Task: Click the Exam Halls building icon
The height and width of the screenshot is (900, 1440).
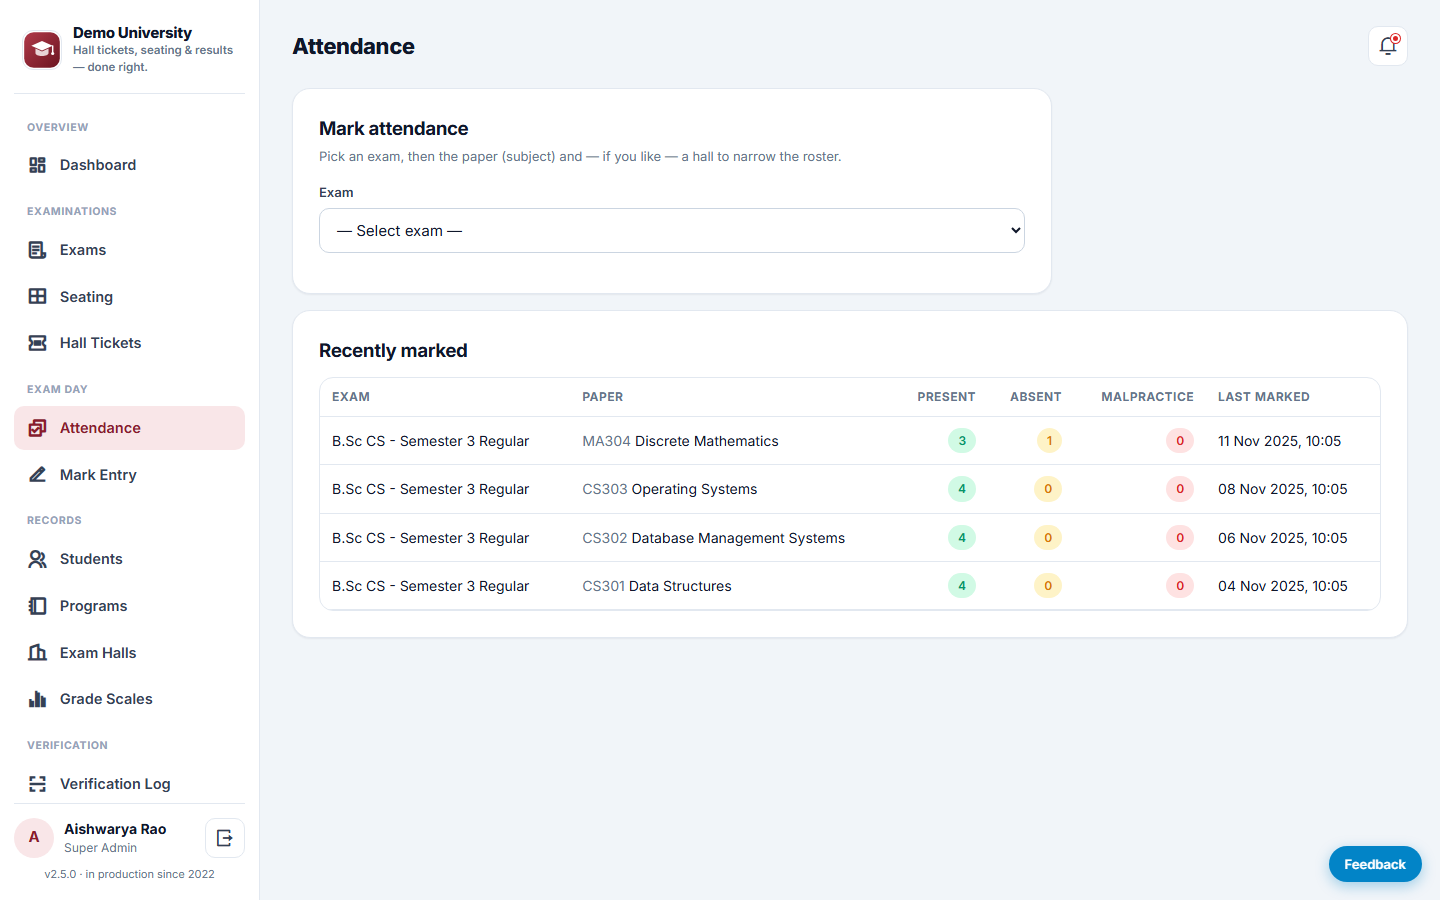Action: [38, 652]
